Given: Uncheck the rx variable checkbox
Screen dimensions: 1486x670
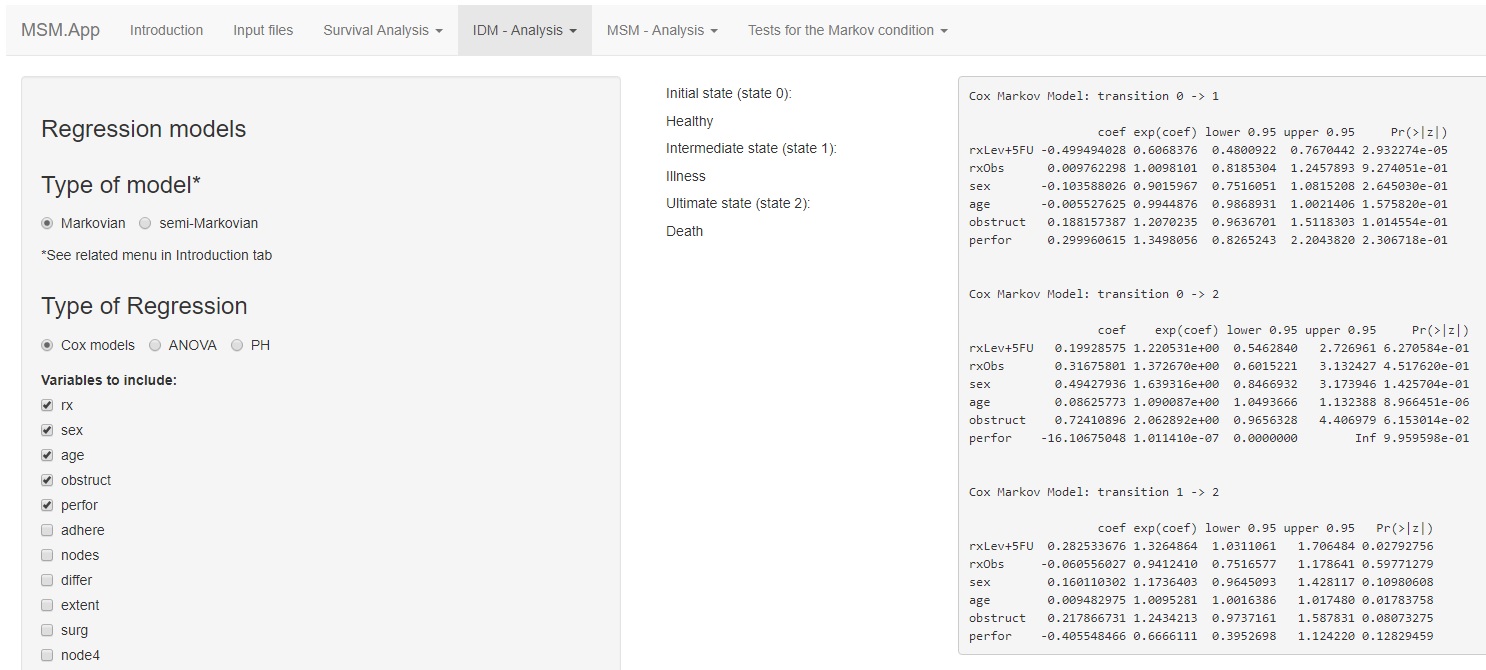Looking at the screenshot, I should (x=47, y=405).
